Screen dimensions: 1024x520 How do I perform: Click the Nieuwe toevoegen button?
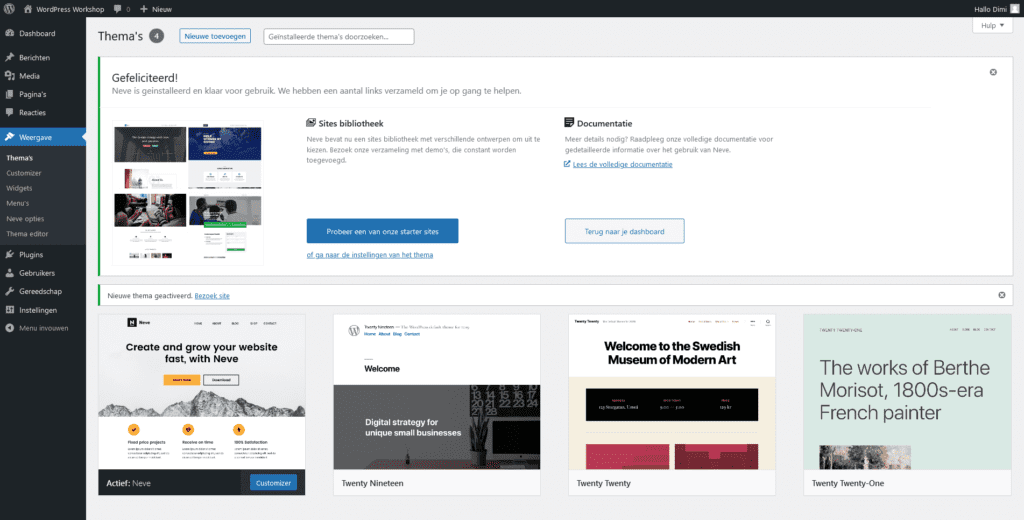215,36
